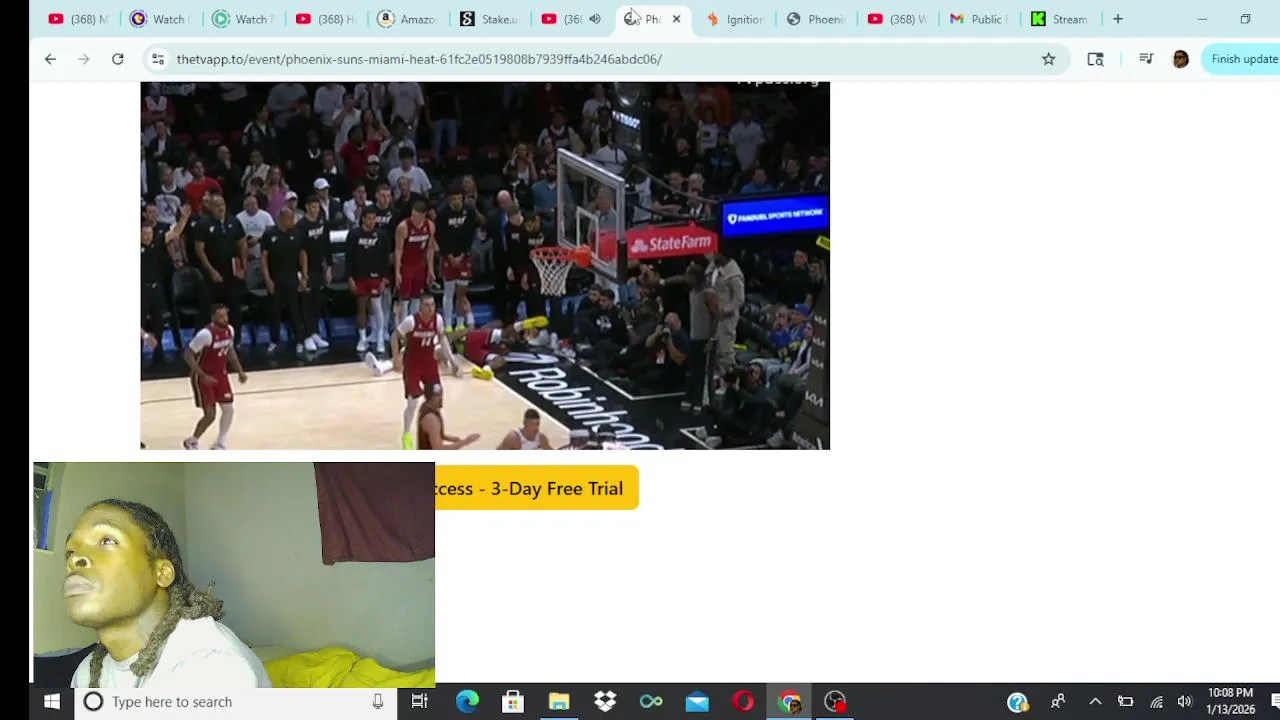Mute the YouTube tab playing audio
Viewport: 1280px width, 720px height.
[595, 19]
